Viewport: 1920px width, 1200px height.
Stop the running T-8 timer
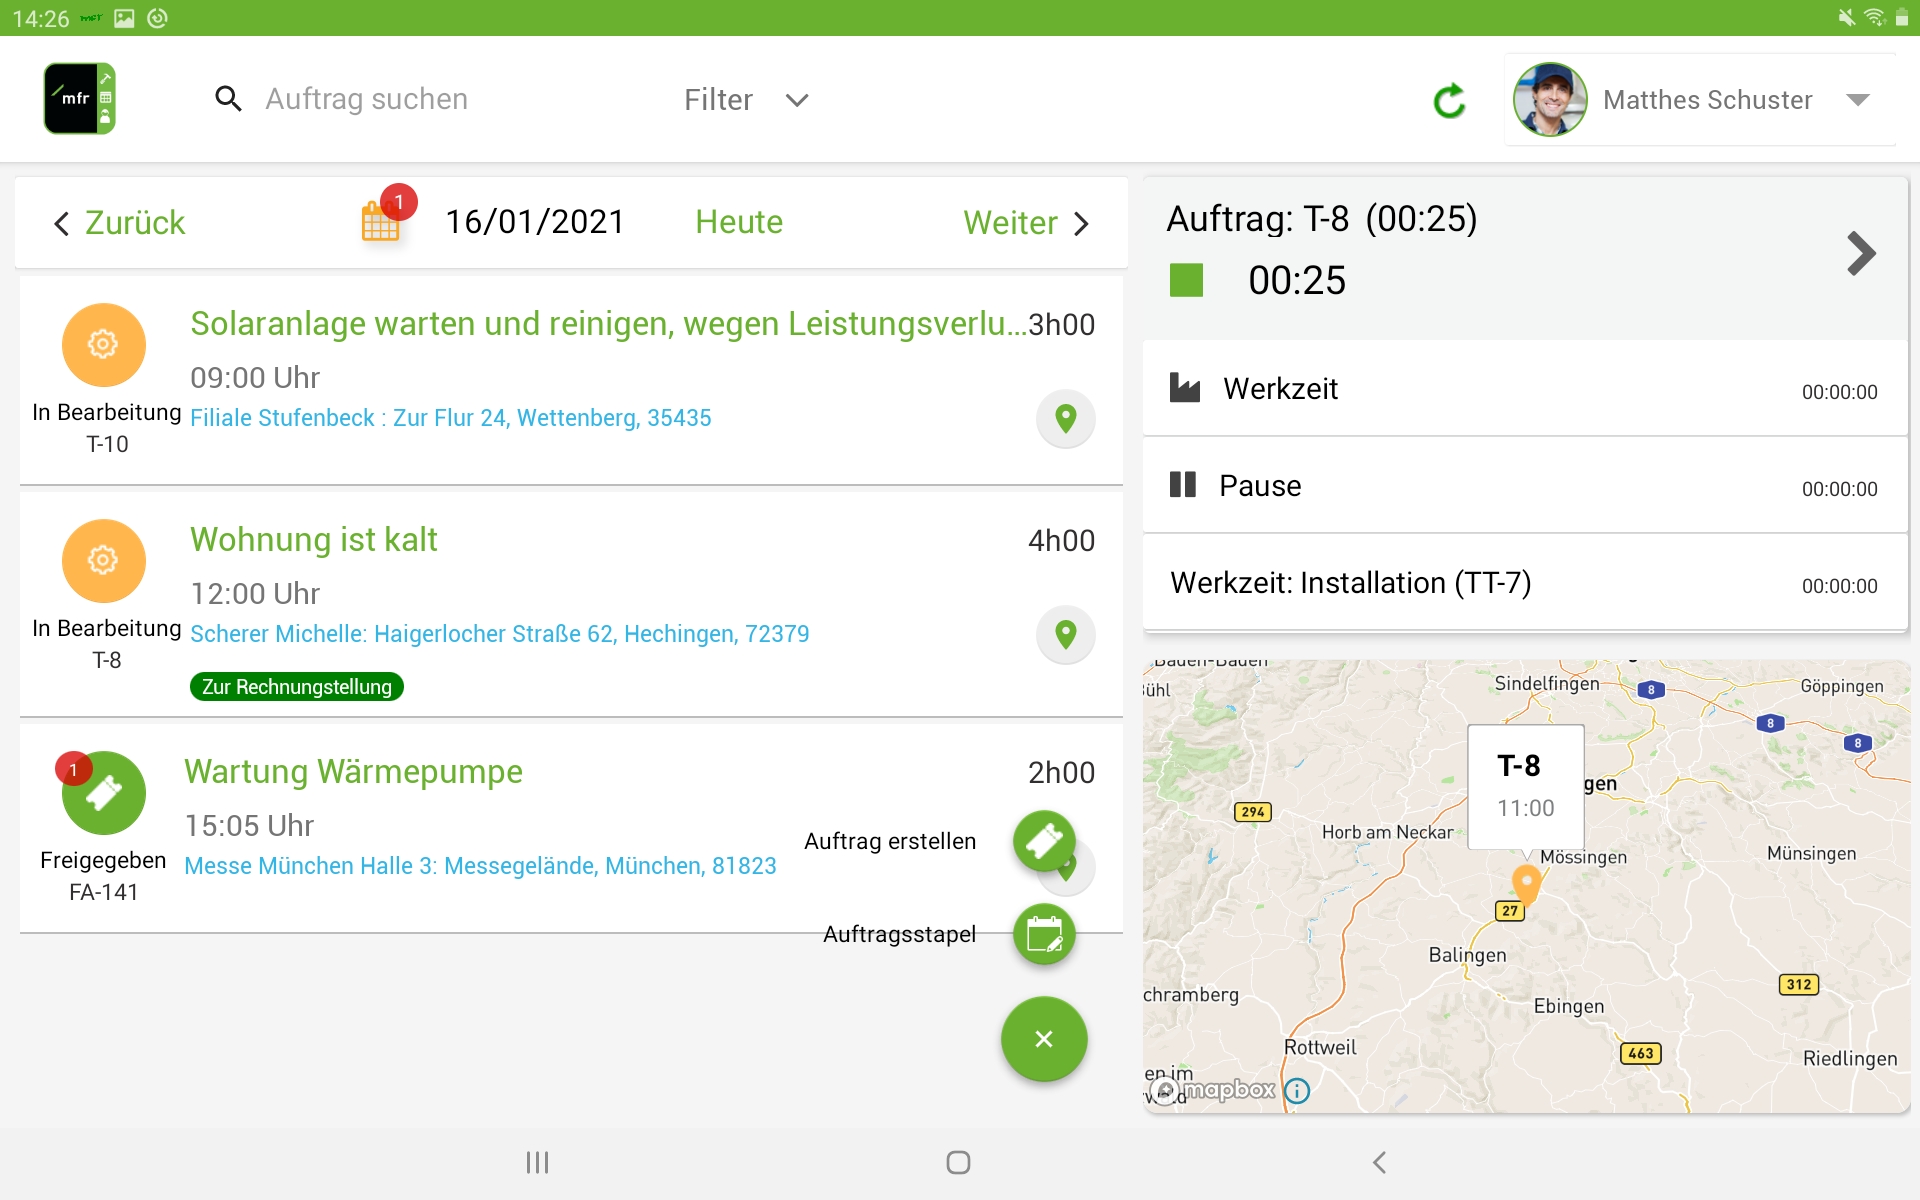[x=1186, y=280]
